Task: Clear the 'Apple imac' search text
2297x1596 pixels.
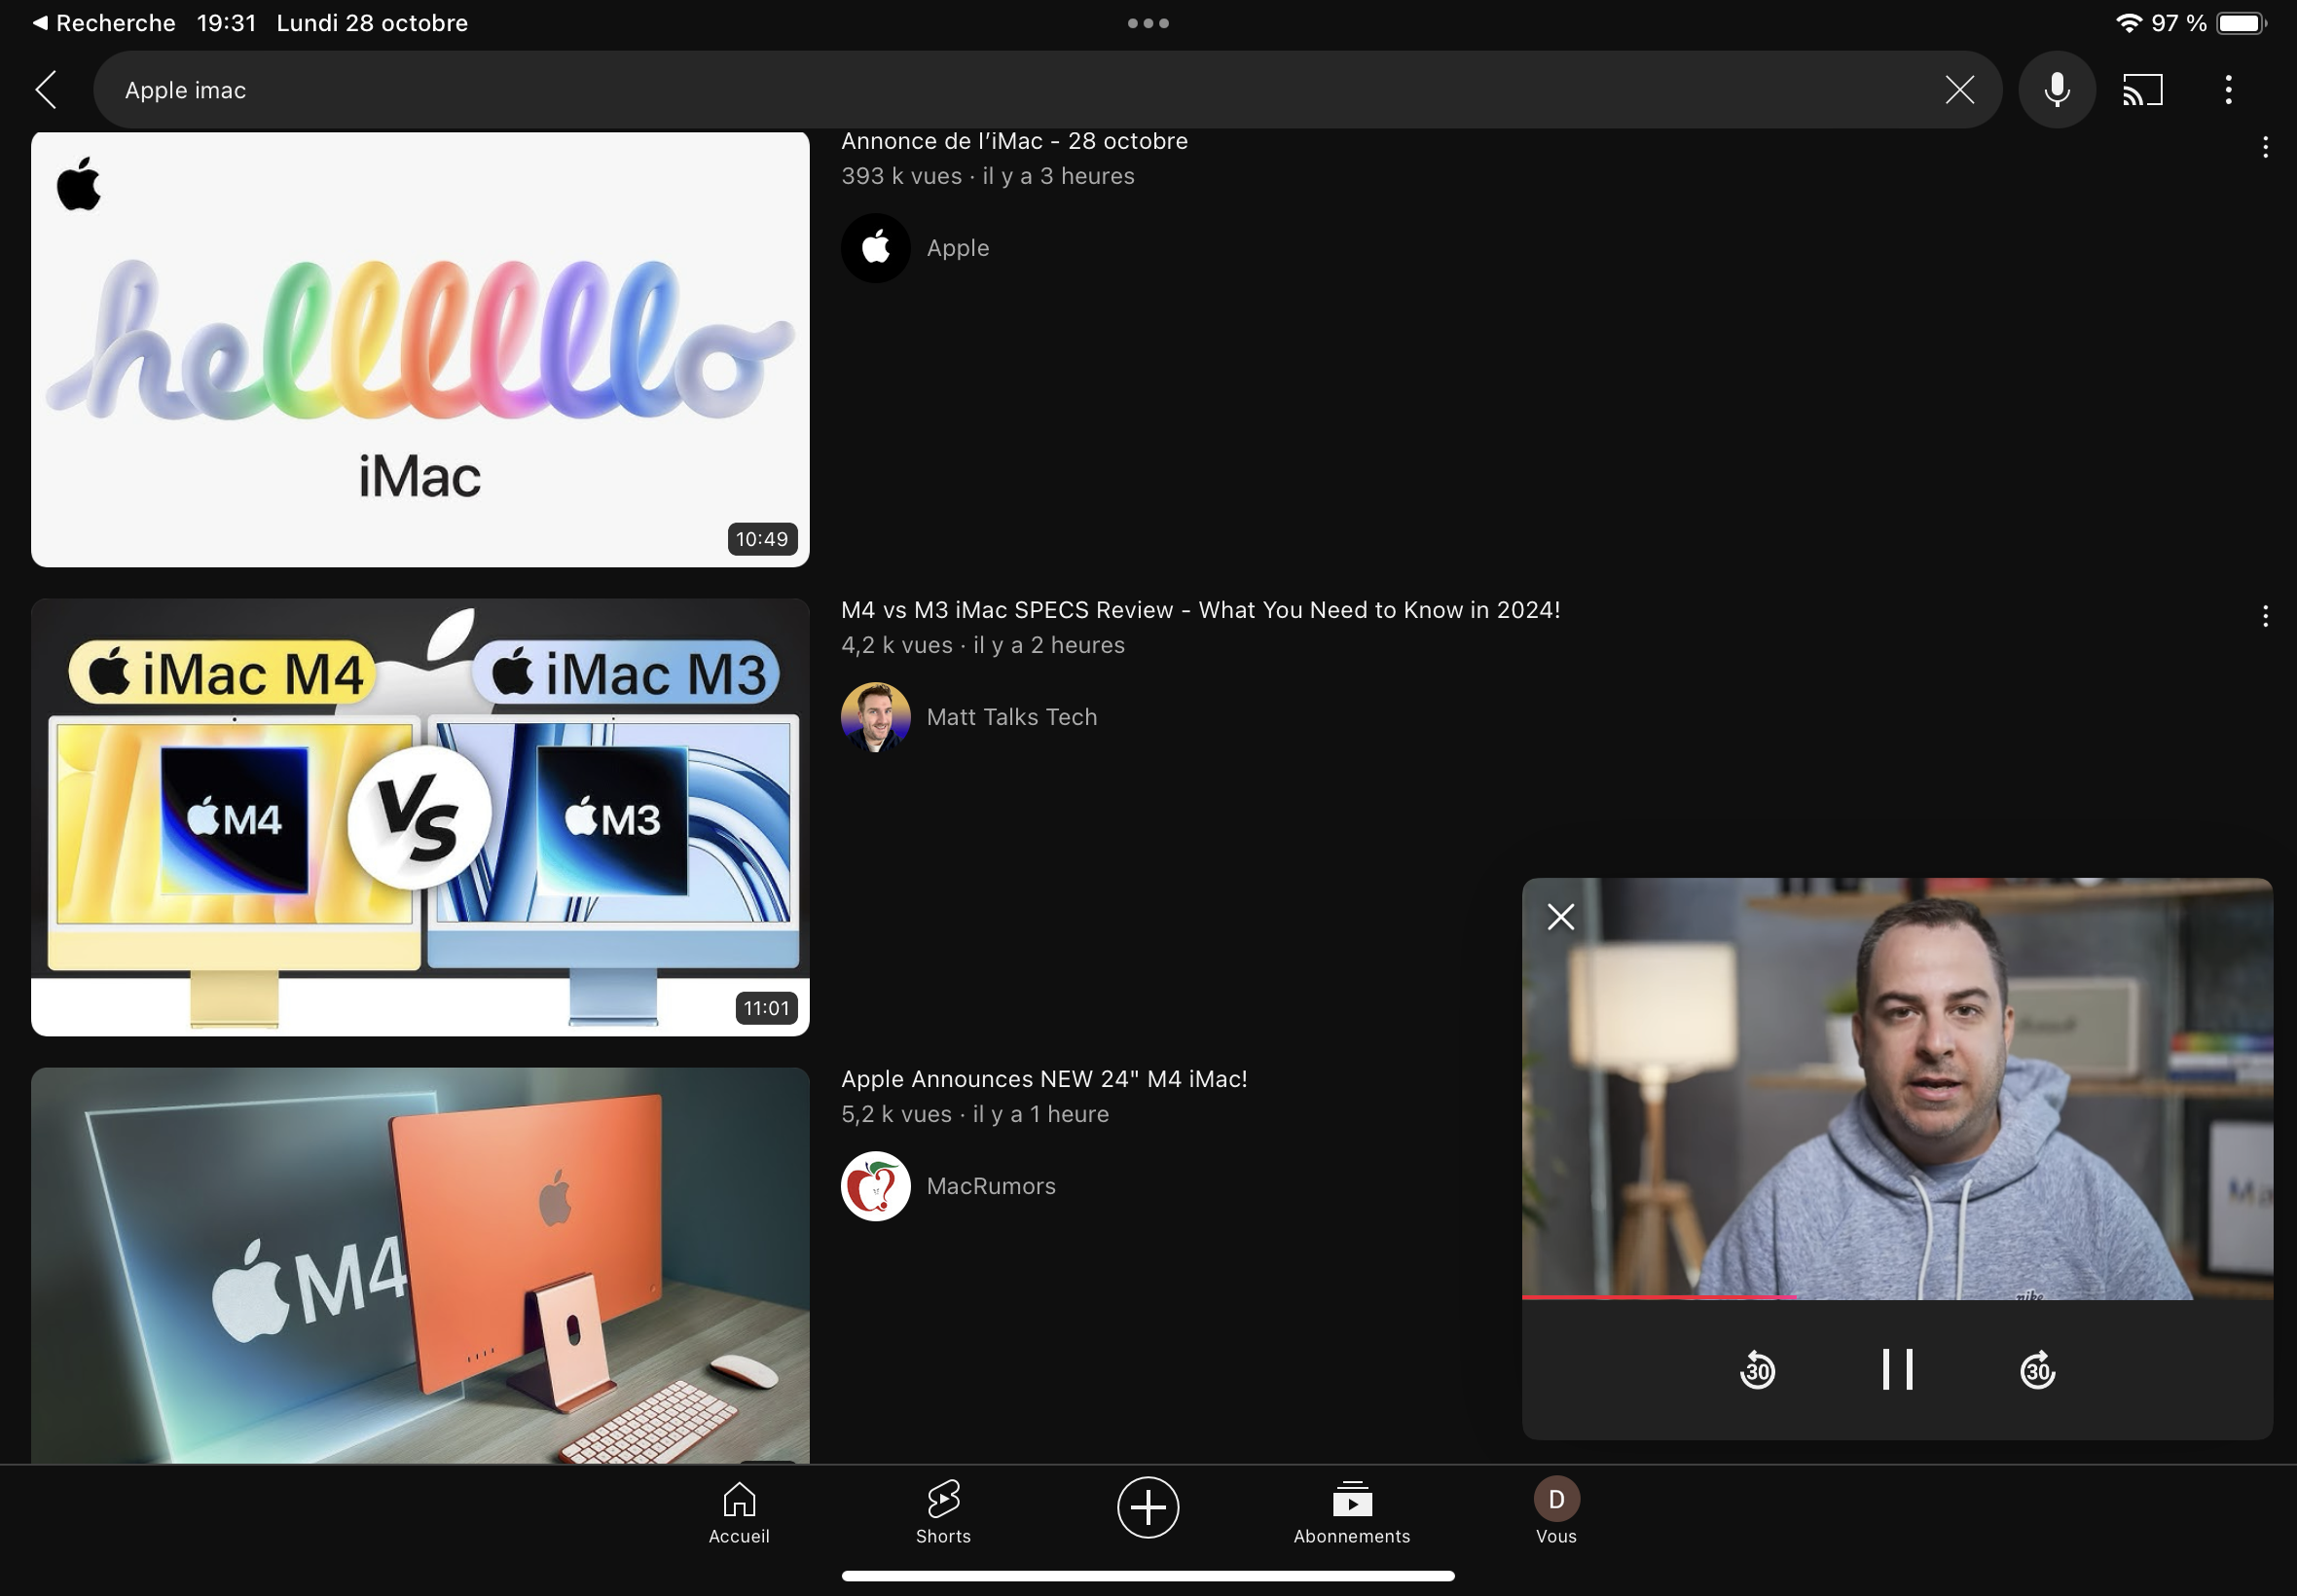Action: pos(1959,90)
